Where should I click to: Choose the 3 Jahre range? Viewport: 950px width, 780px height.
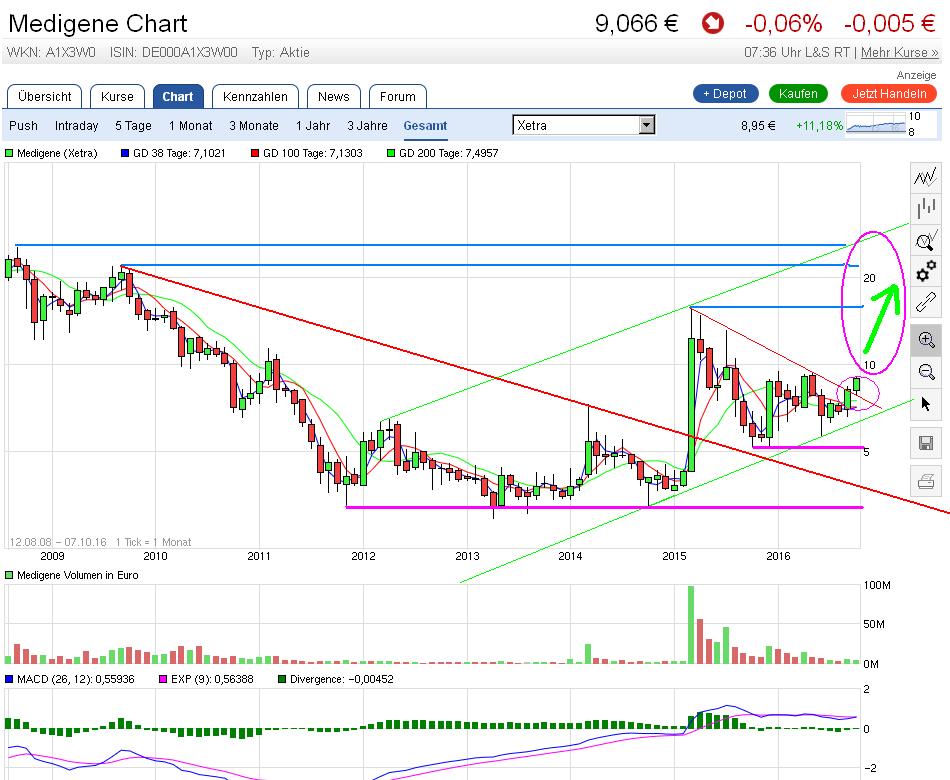click(x=367, y=125)
